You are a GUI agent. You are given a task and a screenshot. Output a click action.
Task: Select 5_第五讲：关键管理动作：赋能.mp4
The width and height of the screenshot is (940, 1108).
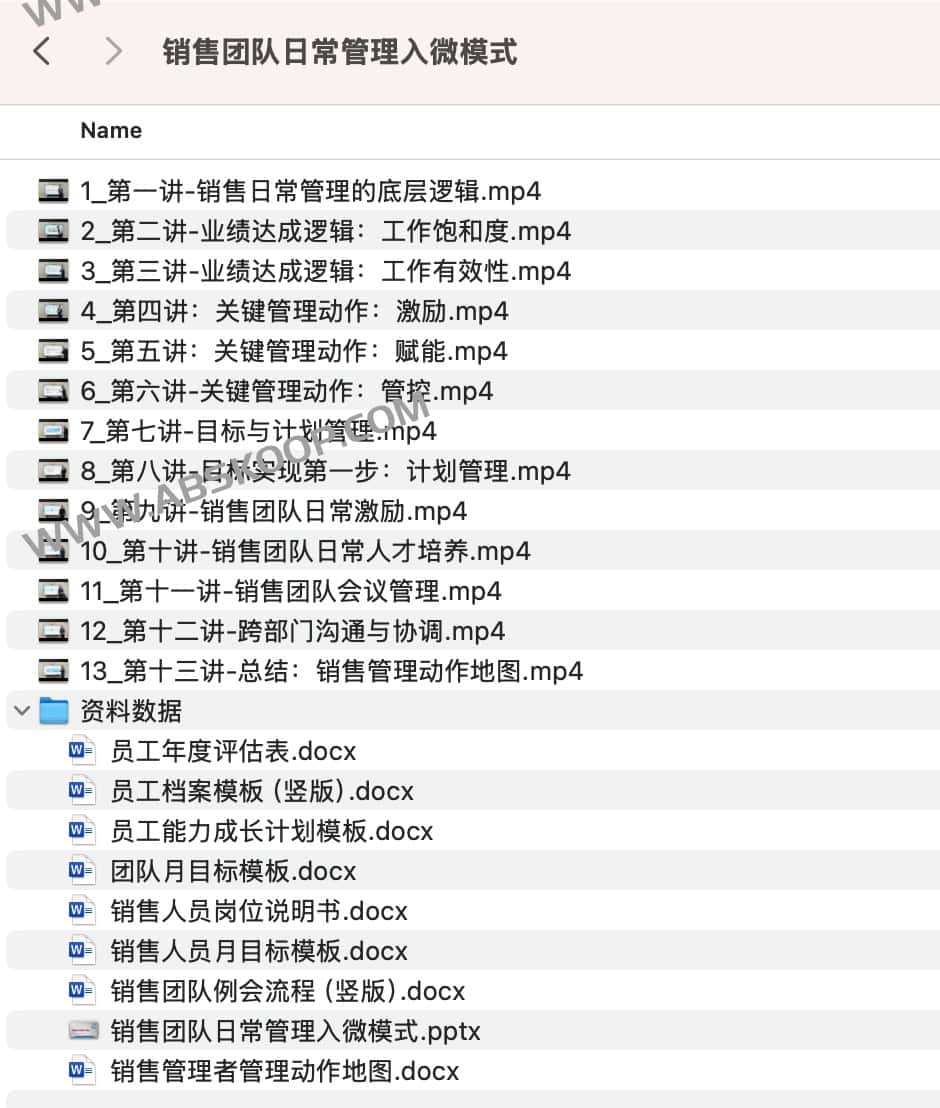click(293, 351)
